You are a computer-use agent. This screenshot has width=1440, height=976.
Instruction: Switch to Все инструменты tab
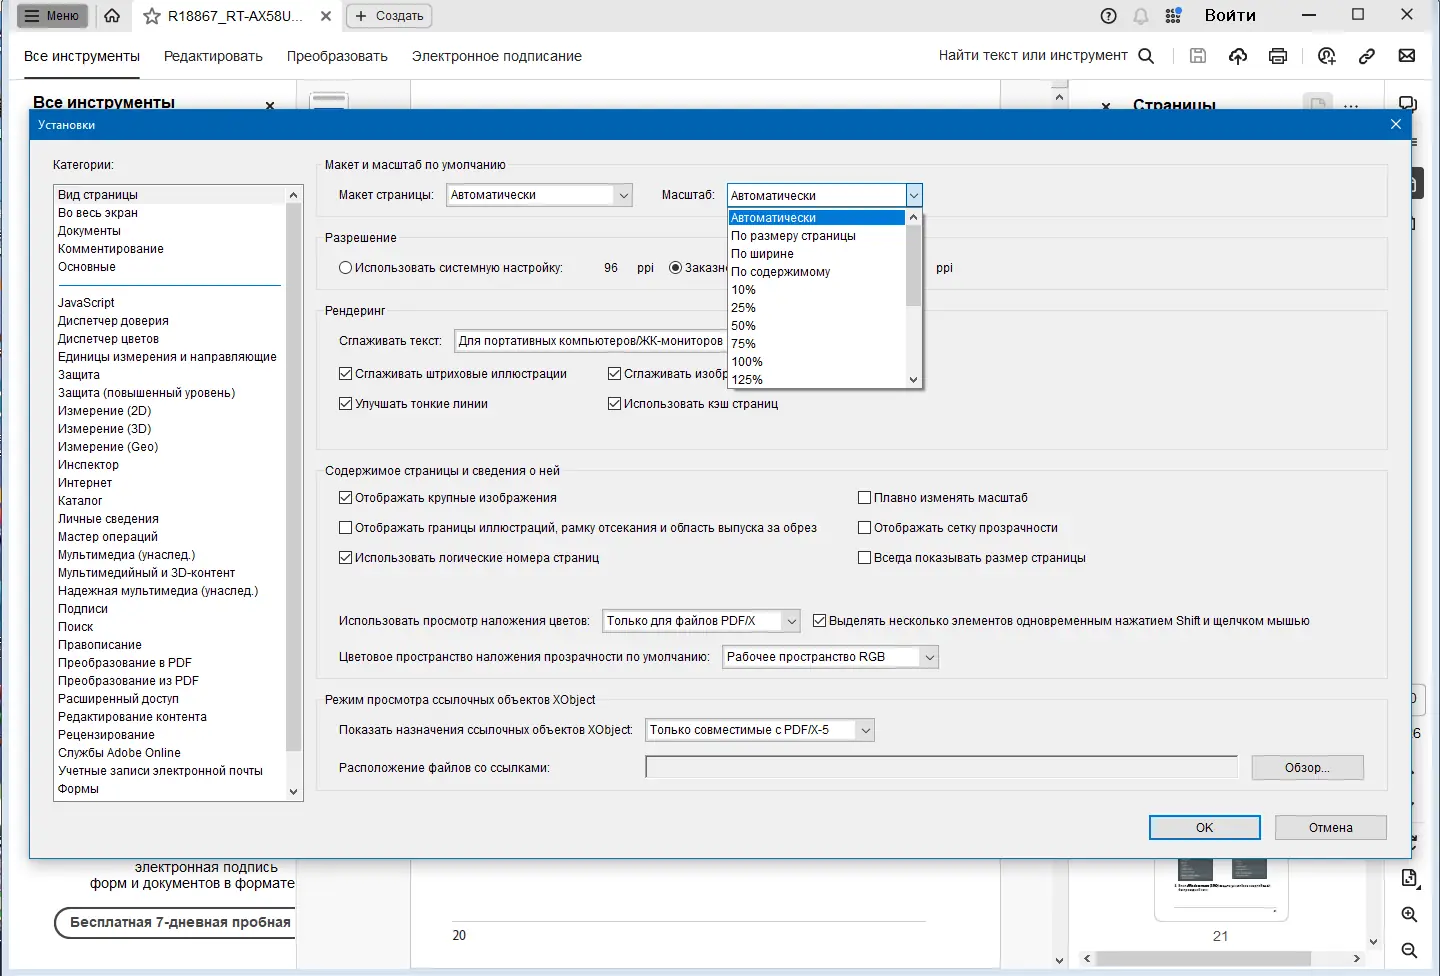pyautogui.click(x=82, y=56)
